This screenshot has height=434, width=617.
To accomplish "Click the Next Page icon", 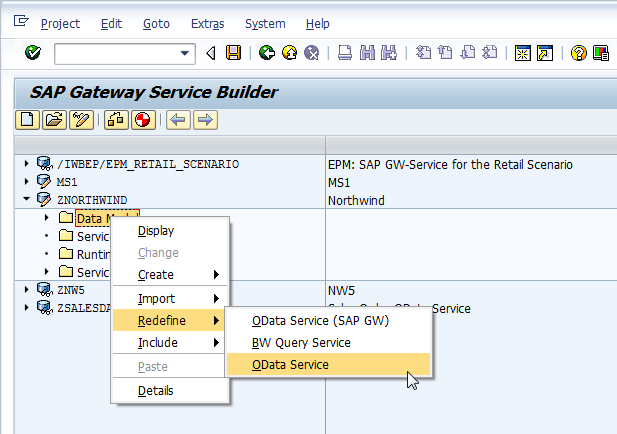I will point(467,53).
